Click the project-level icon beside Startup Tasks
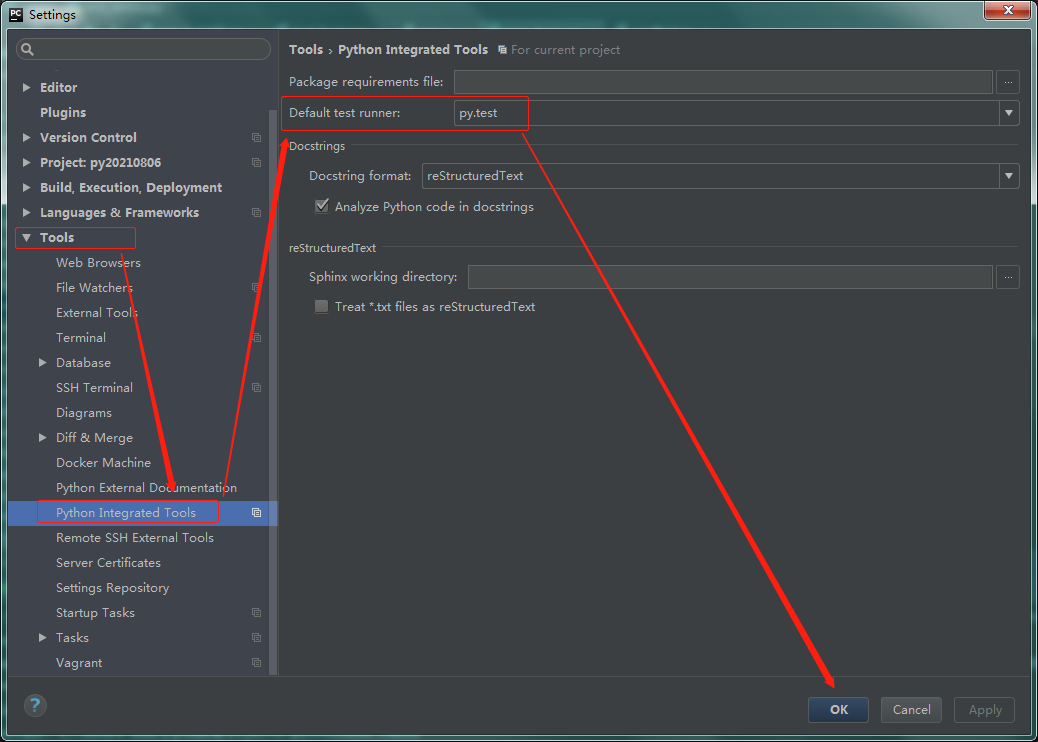1038x742 pixels. click(x=256, y=612)
